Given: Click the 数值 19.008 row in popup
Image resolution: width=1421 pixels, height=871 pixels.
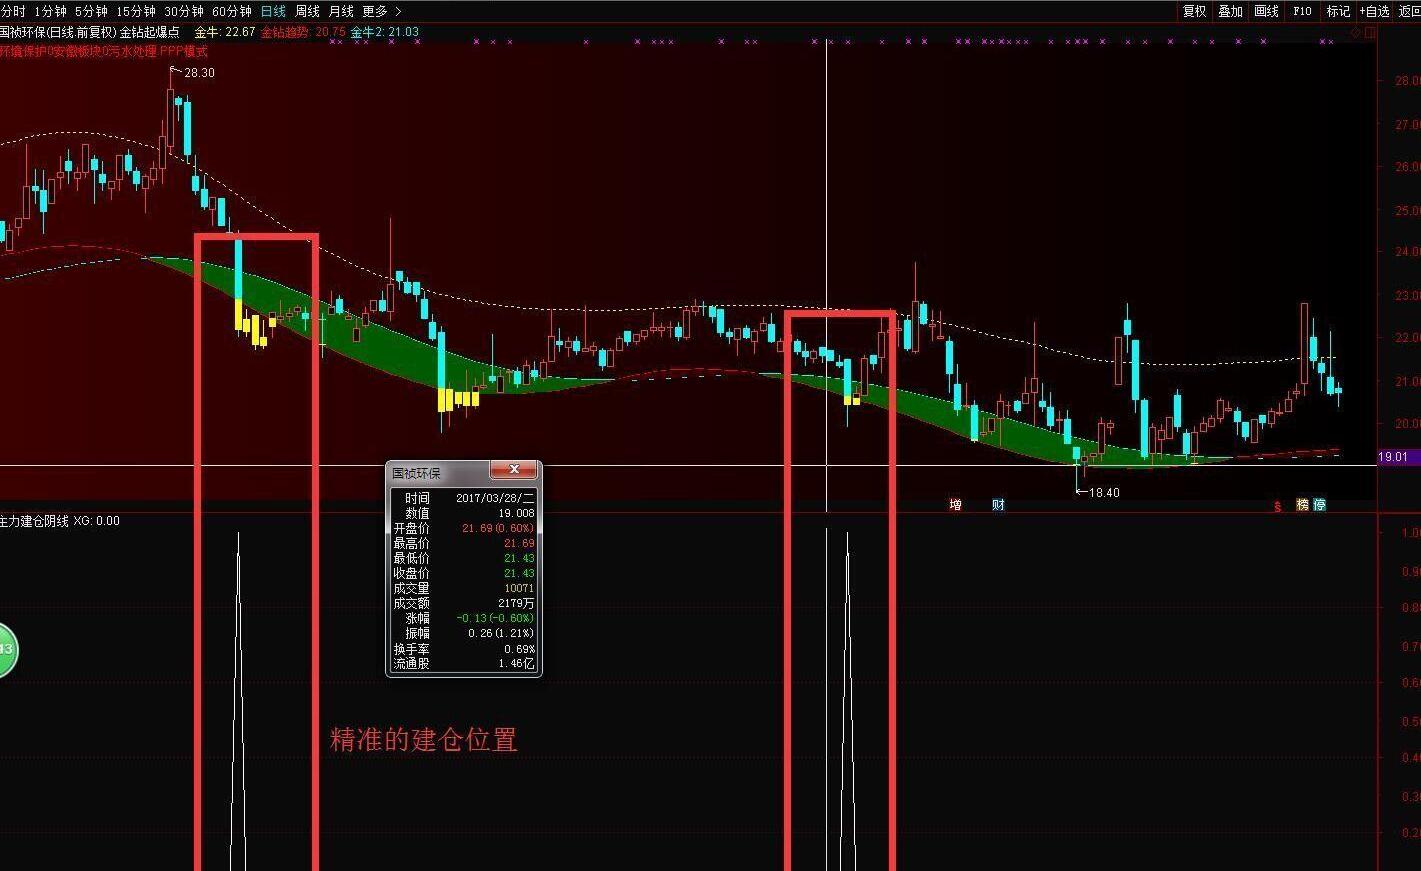Looking at the screenshot, I should (464, 513).
